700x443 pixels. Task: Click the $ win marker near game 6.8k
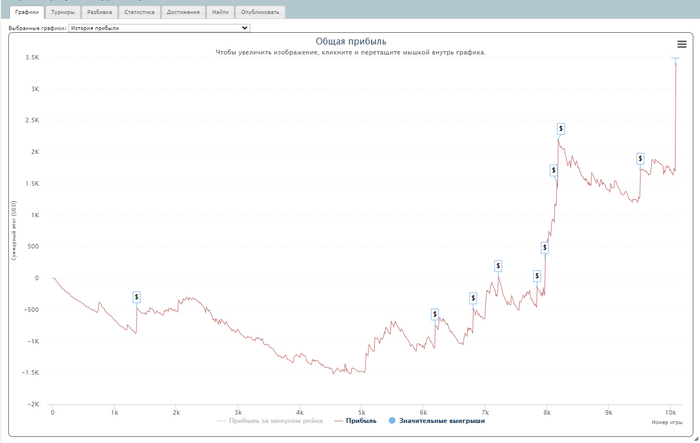tap(473, 298)
